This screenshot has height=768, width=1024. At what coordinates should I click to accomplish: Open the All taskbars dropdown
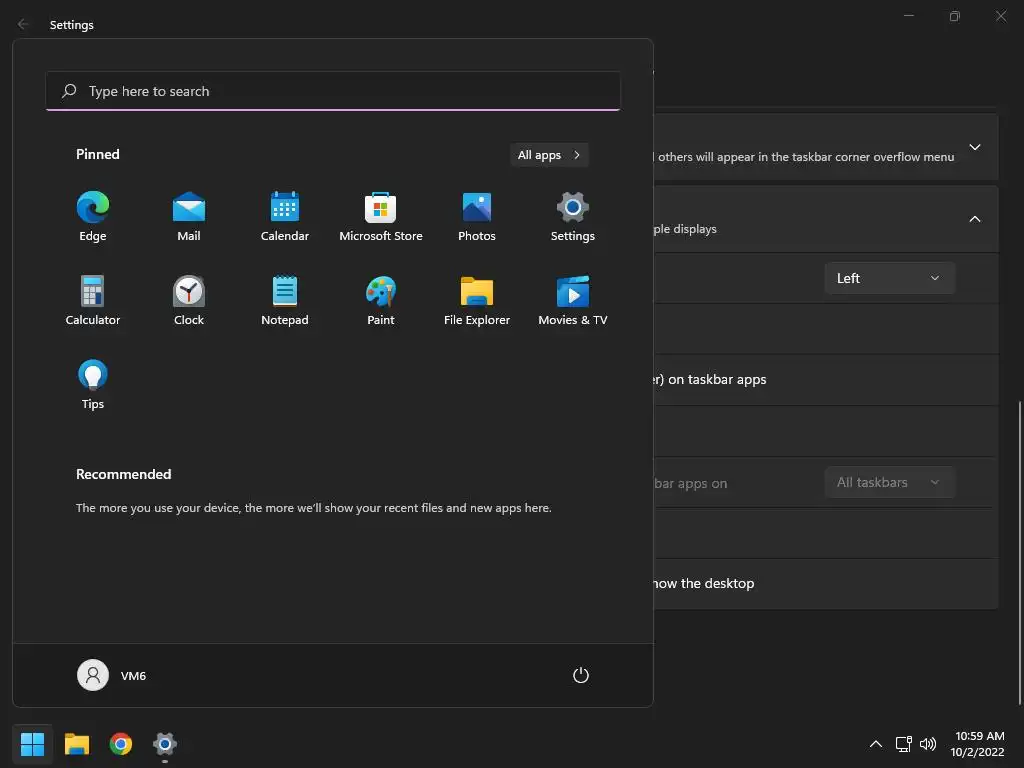pyautogui.click(x=889, y=483)
